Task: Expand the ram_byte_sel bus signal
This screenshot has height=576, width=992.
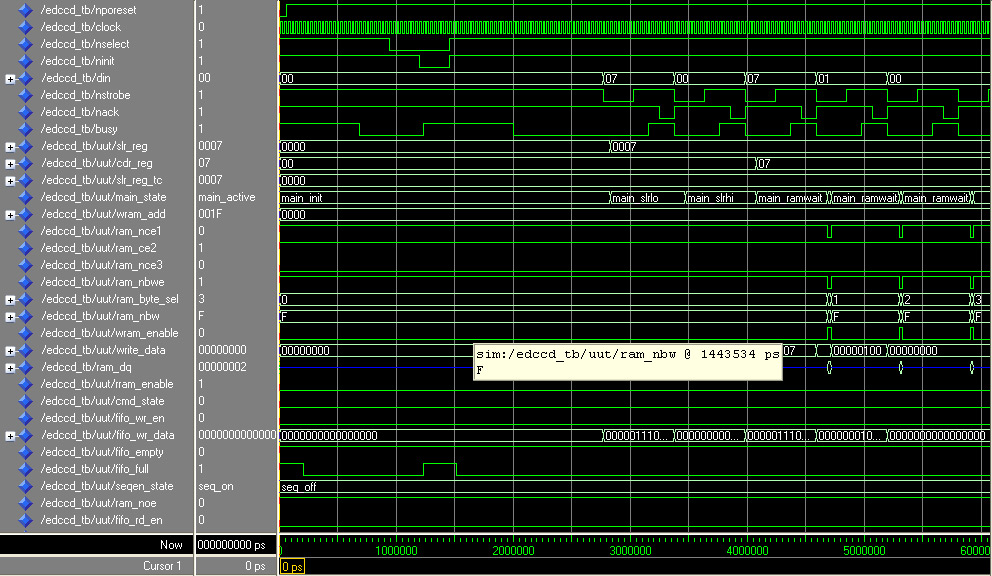Action: 10,299
